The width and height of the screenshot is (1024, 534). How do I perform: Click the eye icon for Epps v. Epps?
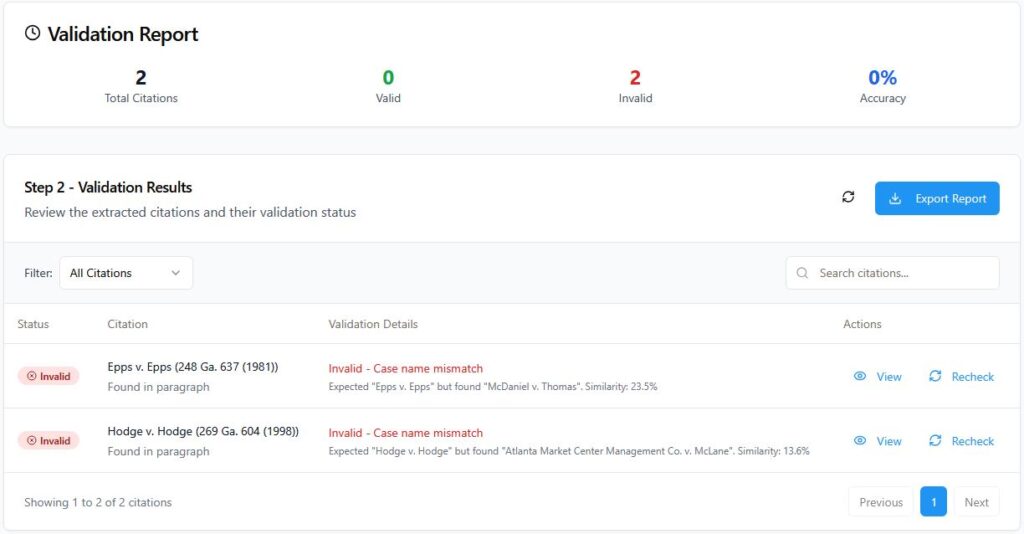tap(860, 376)
